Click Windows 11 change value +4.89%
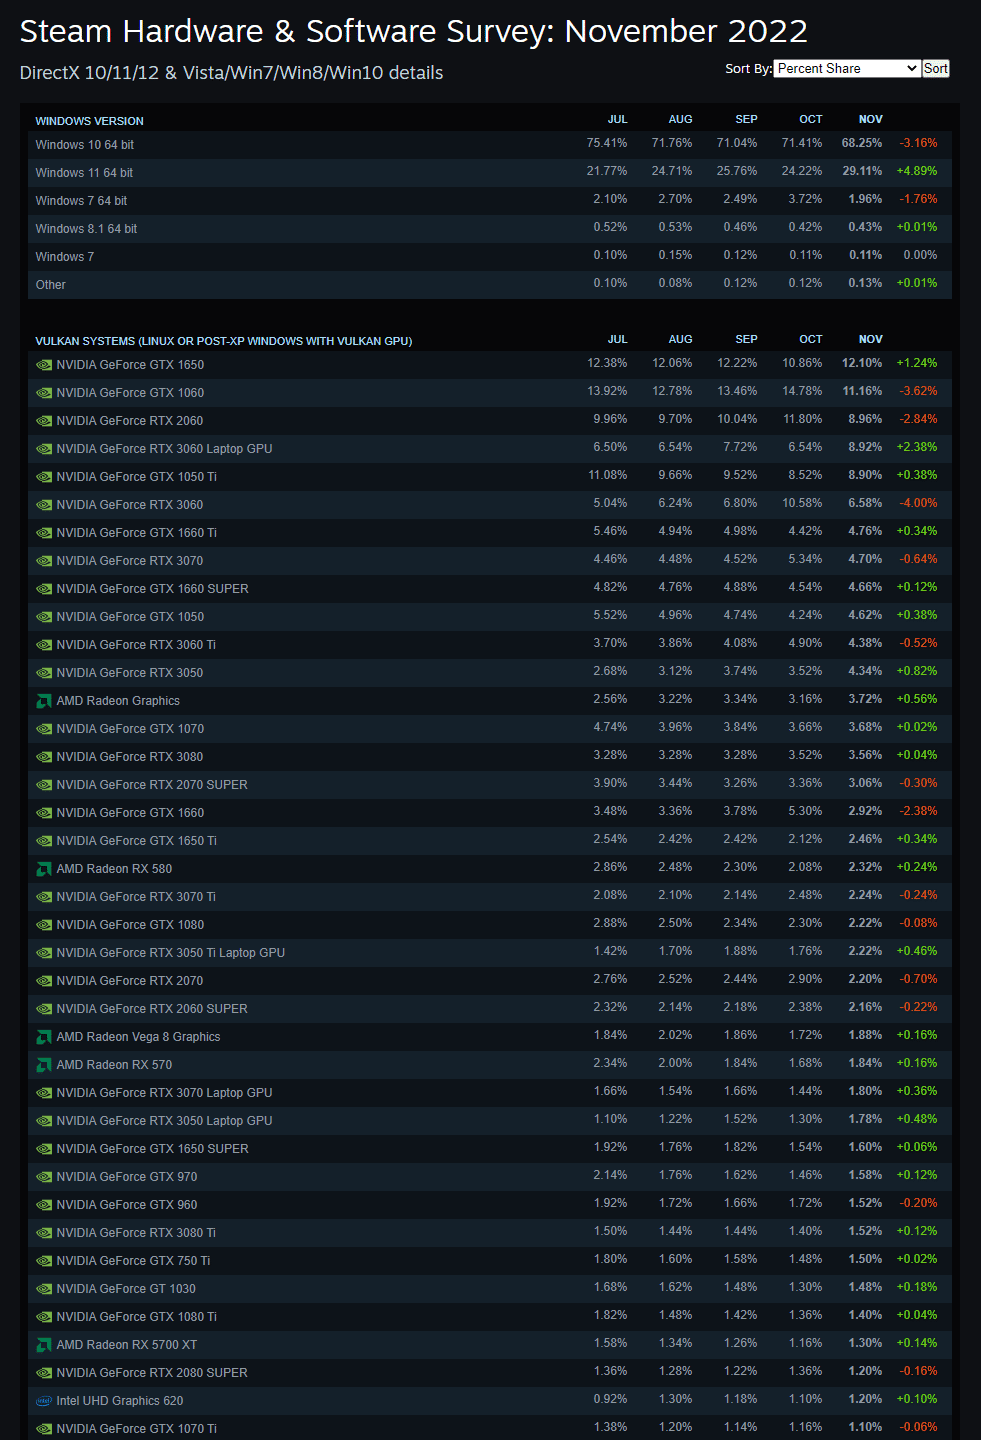Image resolution: width=981 pixels, height=1440 pixels. pyautogui.click(x=917, y=171)
